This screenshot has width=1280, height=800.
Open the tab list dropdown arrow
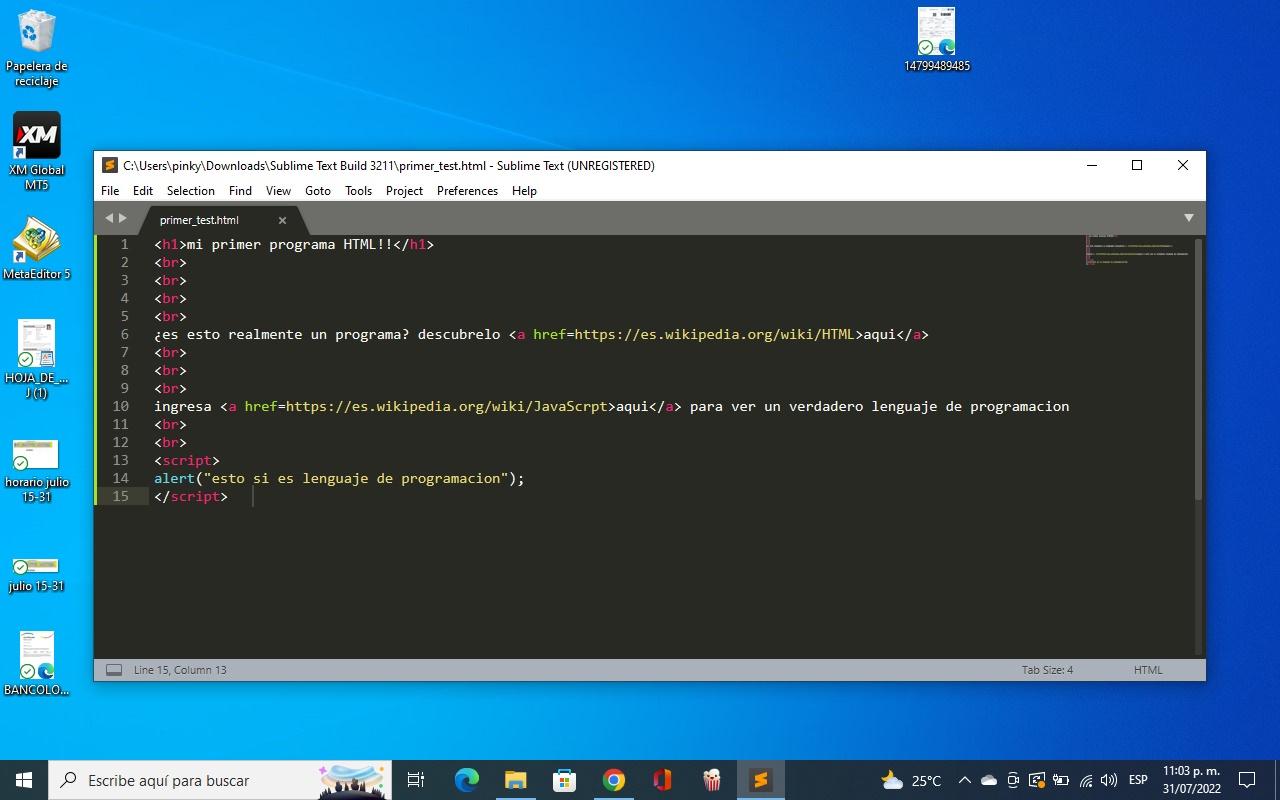(1189, 218)
